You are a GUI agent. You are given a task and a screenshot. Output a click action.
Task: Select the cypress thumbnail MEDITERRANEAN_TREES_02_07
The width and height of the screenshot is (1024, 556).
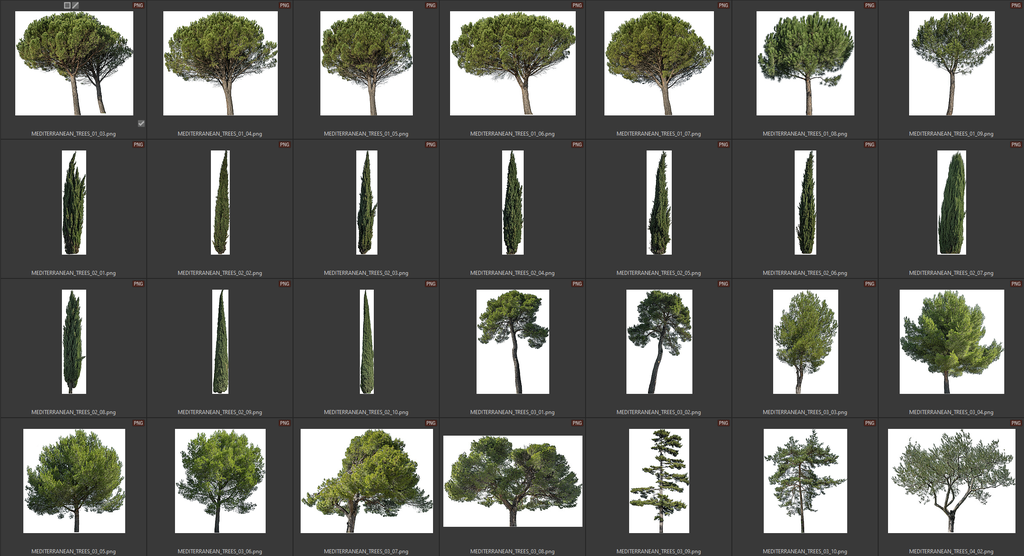[x=952, y=203]
